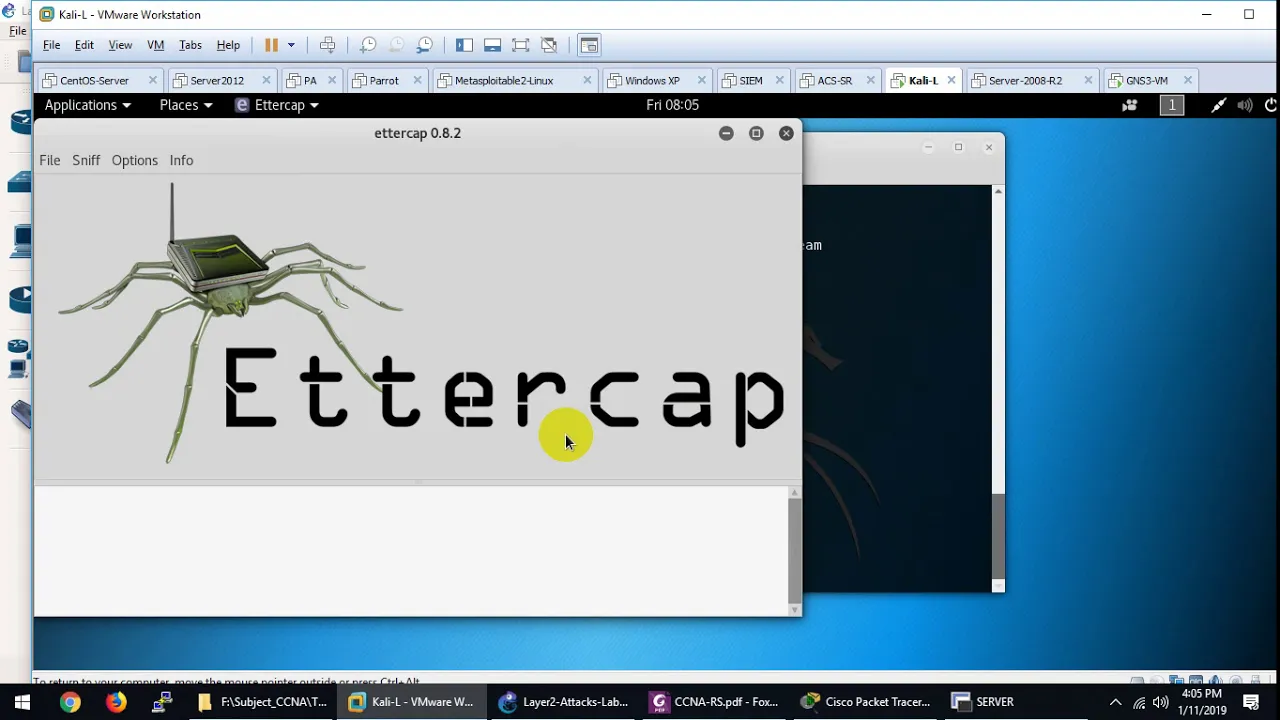This screenshot has width=1280, height=720.
Task: Take a snapshot of this virtual machine
Action: [x=368, y=45]
